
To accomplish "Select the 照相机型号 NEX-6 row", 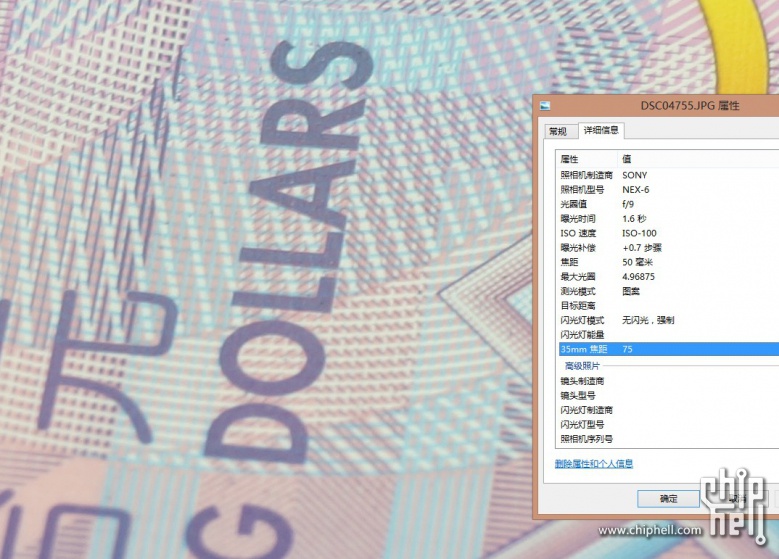I will coord(669,189).
